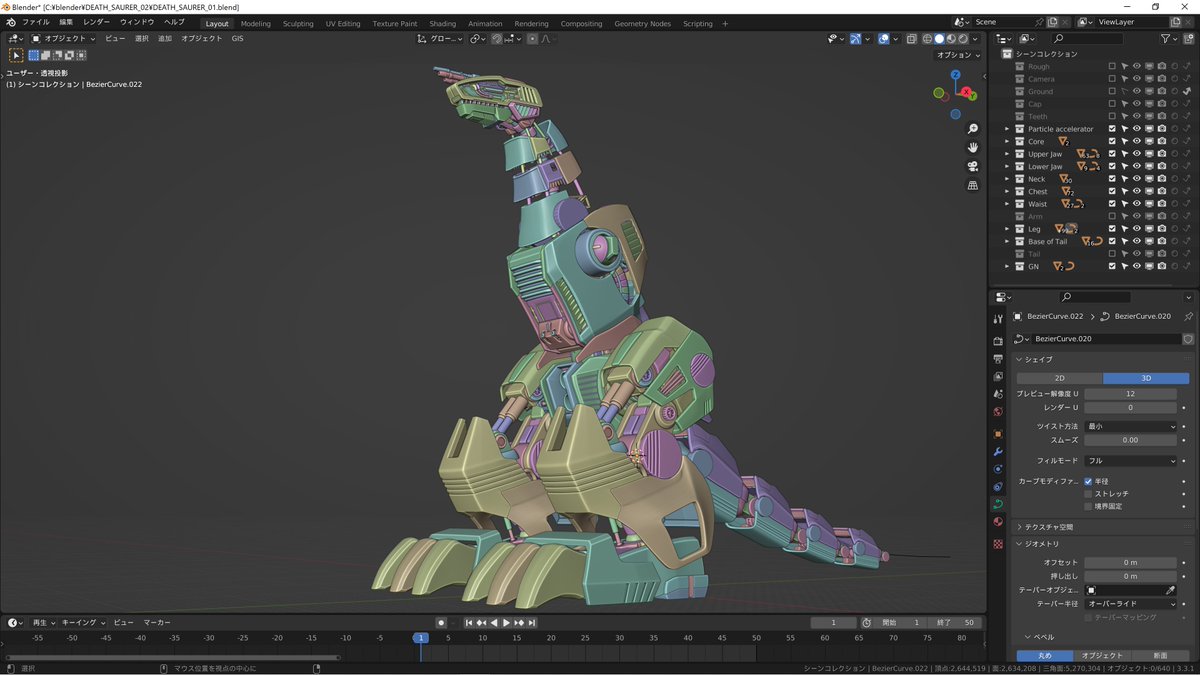Click the Blender logo menu icon
The height and width of the screenshot is (675, 1200).
[x=10, y=22]
